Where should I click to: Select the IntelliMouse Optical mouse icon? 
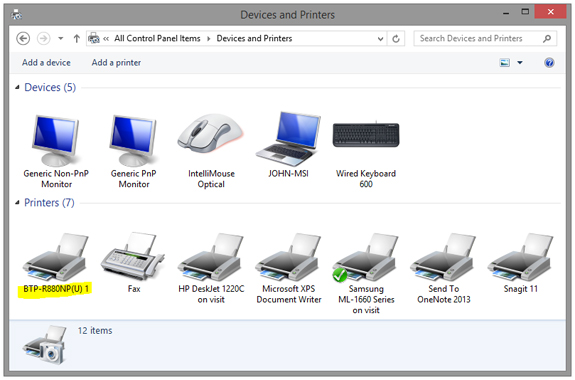click(211, 133)
